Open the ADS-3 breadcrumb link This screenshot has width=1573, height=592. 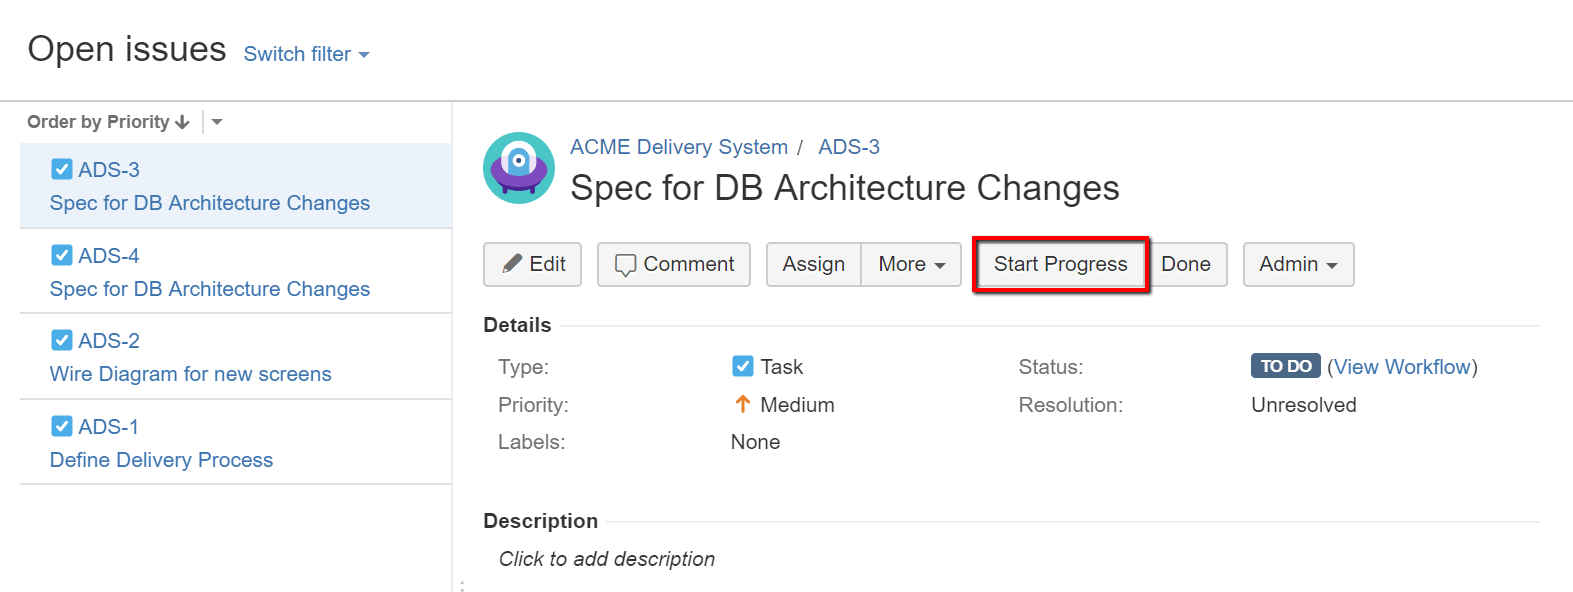849,147
